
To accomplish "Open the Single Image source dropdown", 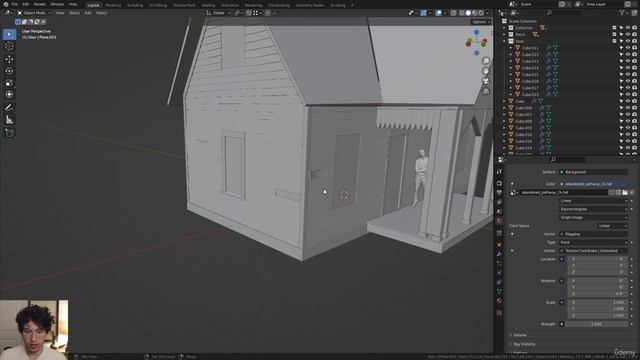I will coord(593,218).
